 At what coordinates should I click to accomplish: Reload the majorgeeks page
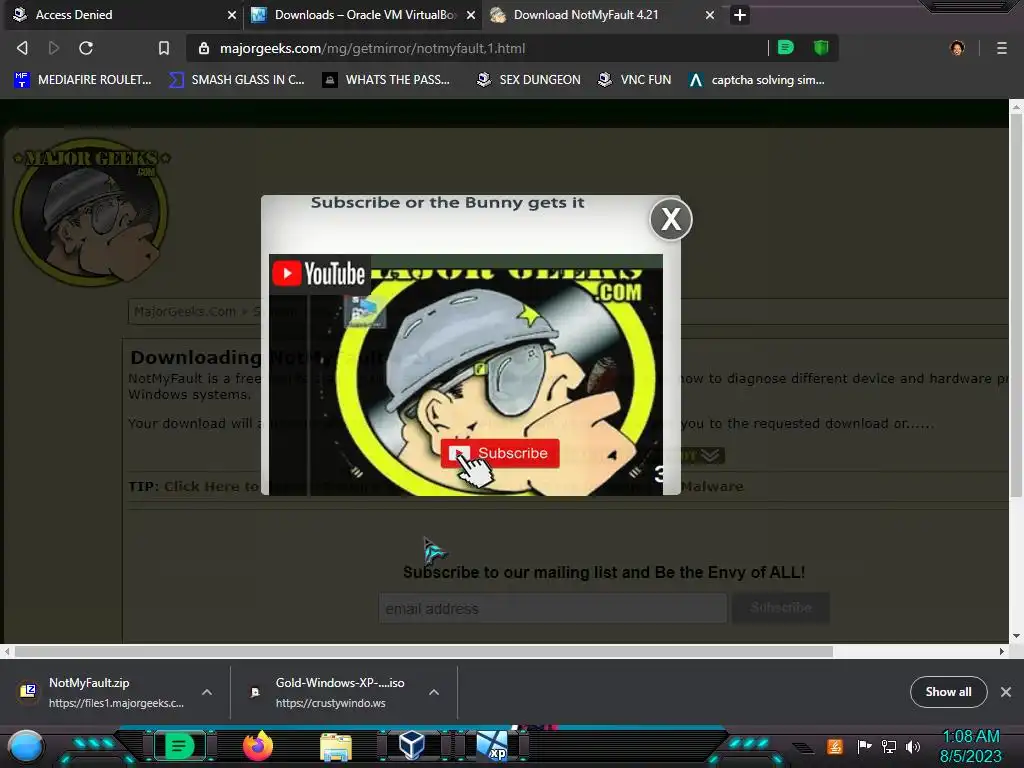(x=86, y=48)
